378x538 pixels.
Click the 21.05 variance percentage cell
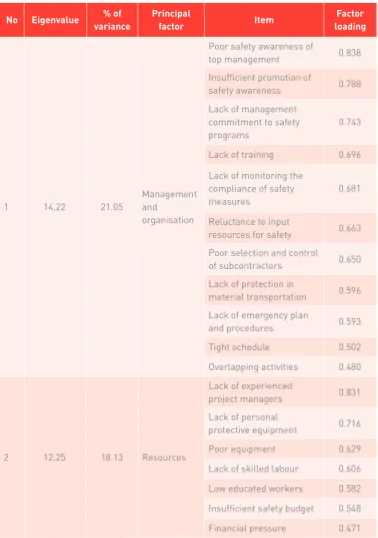112,207
